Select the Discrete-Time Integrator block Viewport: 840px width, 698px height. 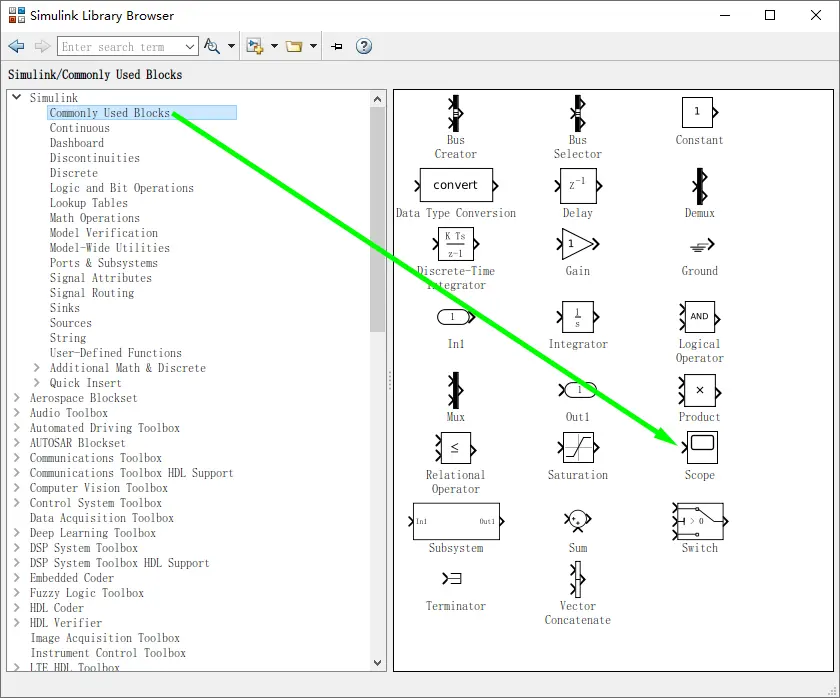pyautogui.click(x=456, y=244)
